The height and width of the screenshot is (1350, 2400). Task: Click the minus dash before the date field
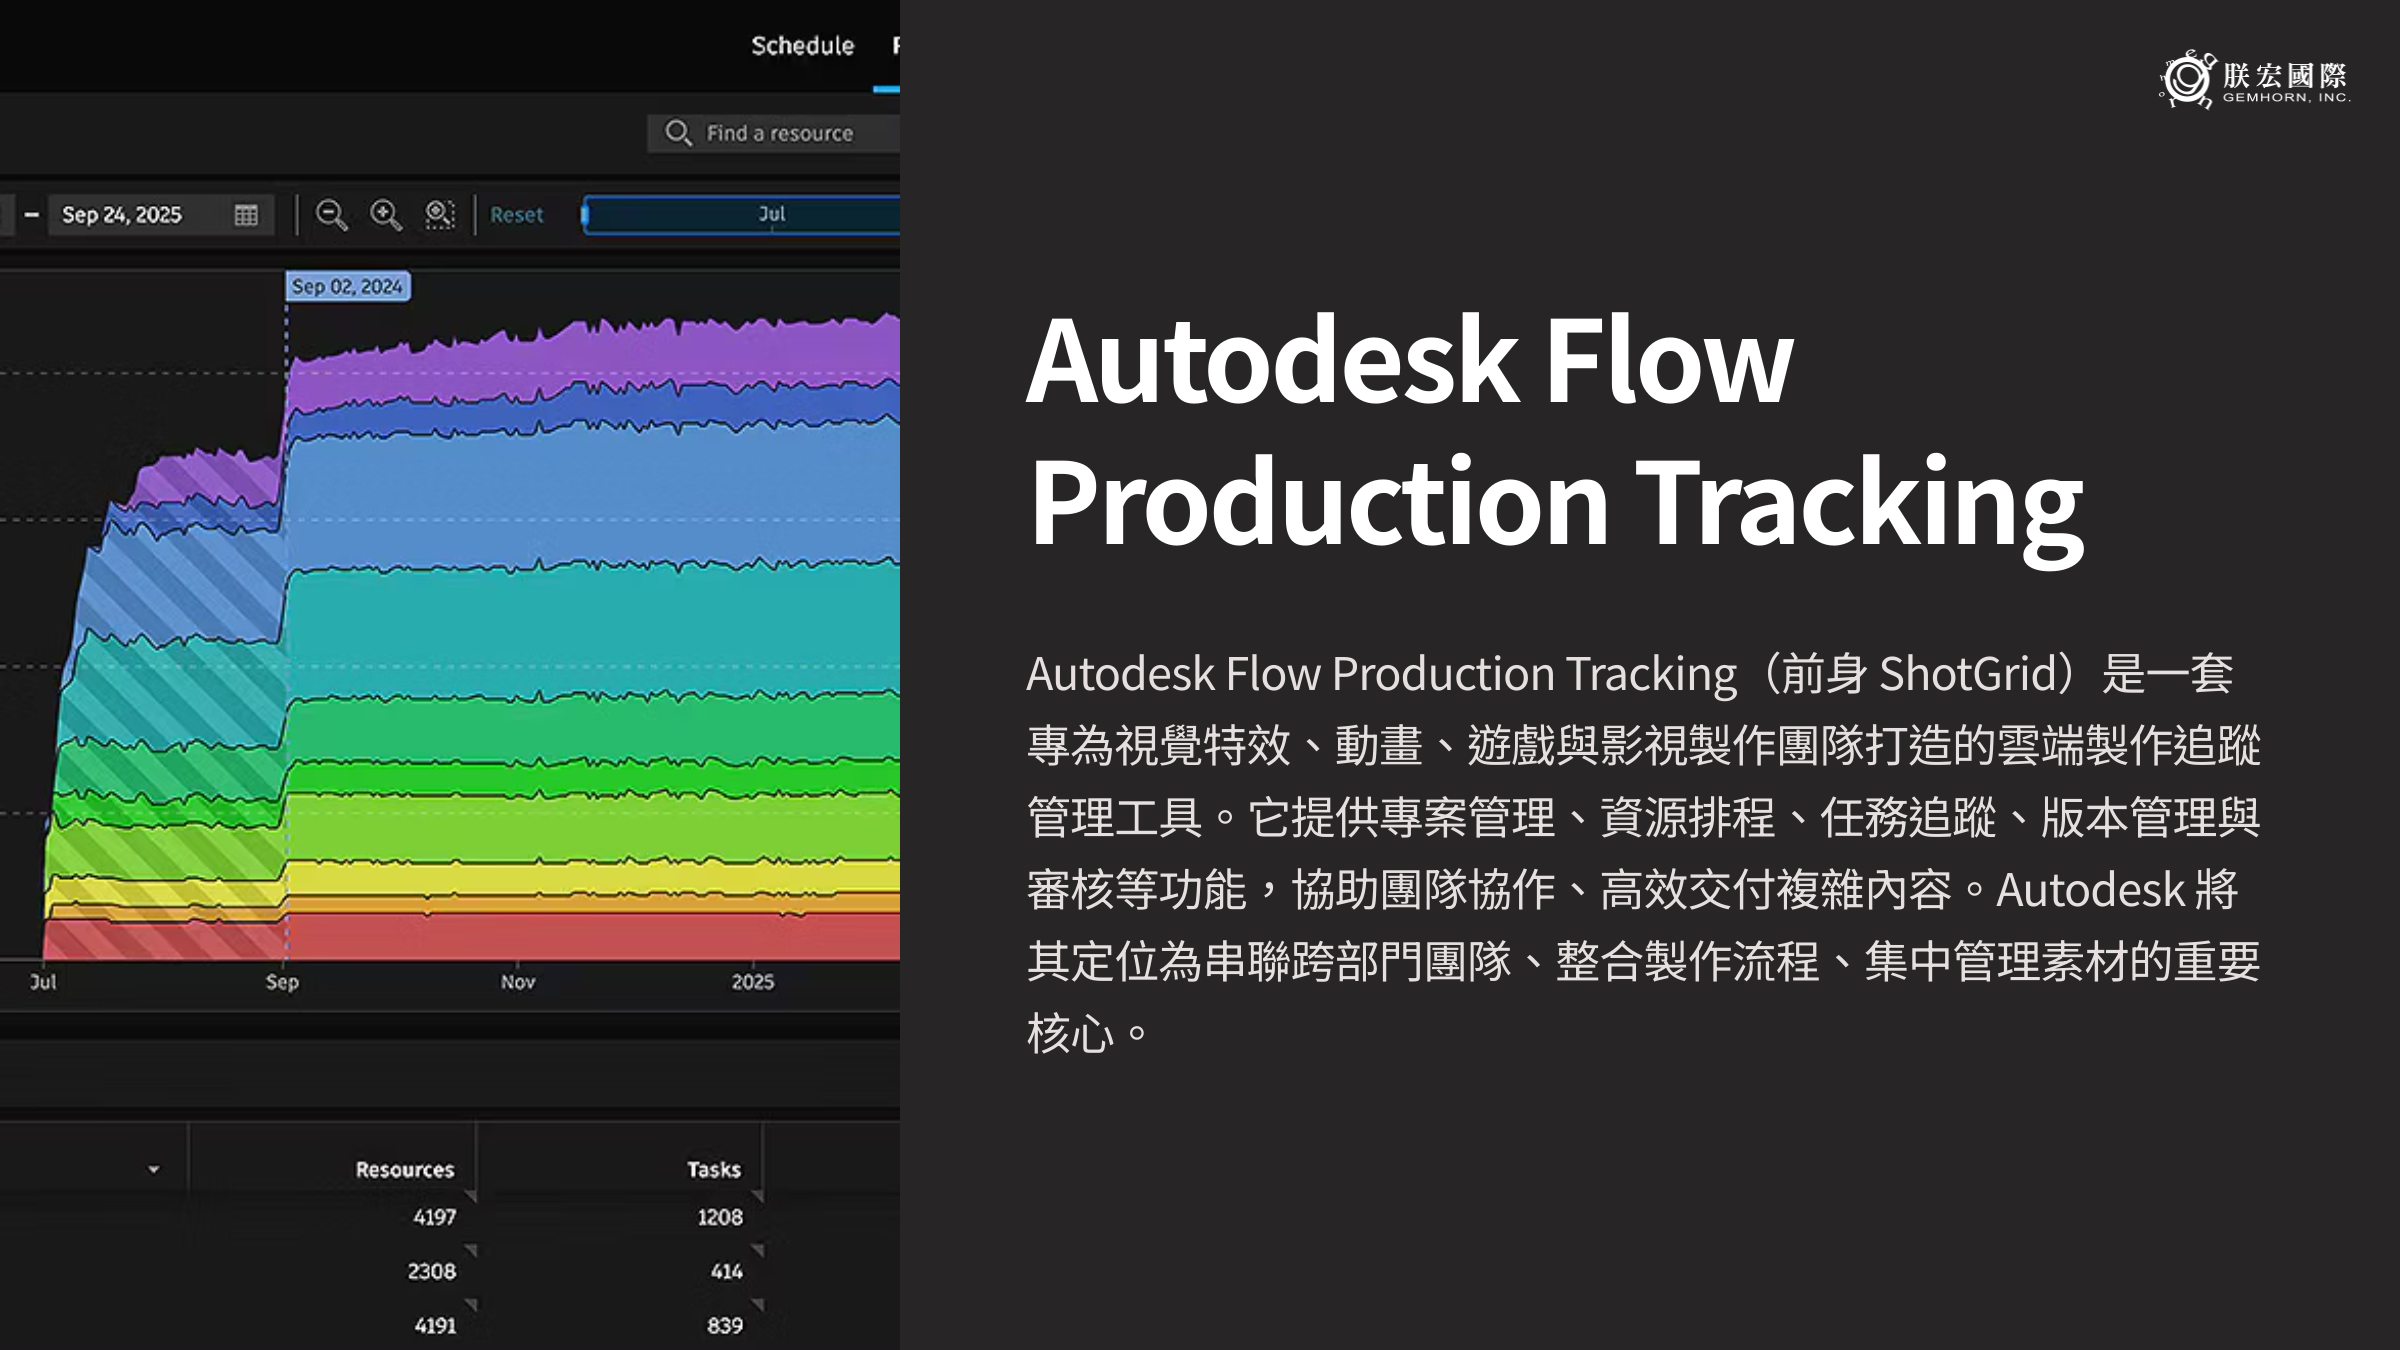pos(32,215)
